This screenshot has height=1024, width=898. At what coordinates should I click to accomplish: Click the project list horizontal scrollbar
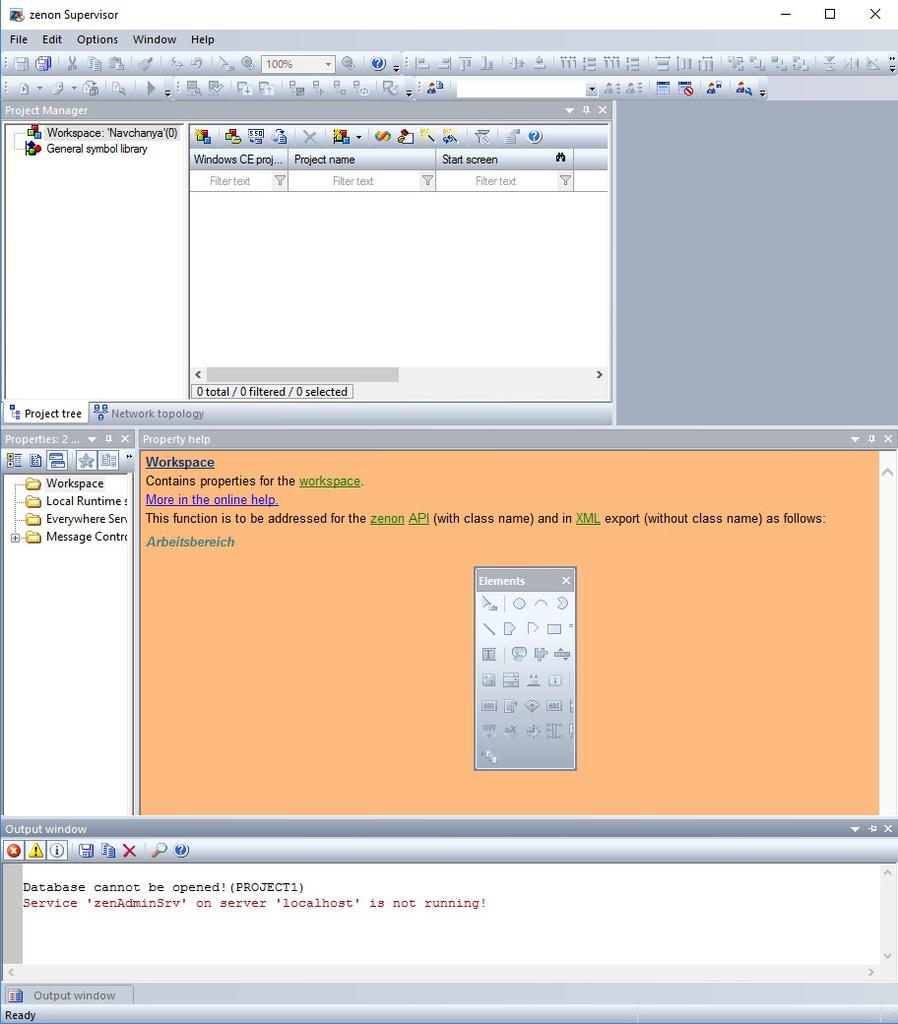click(300, 374)
